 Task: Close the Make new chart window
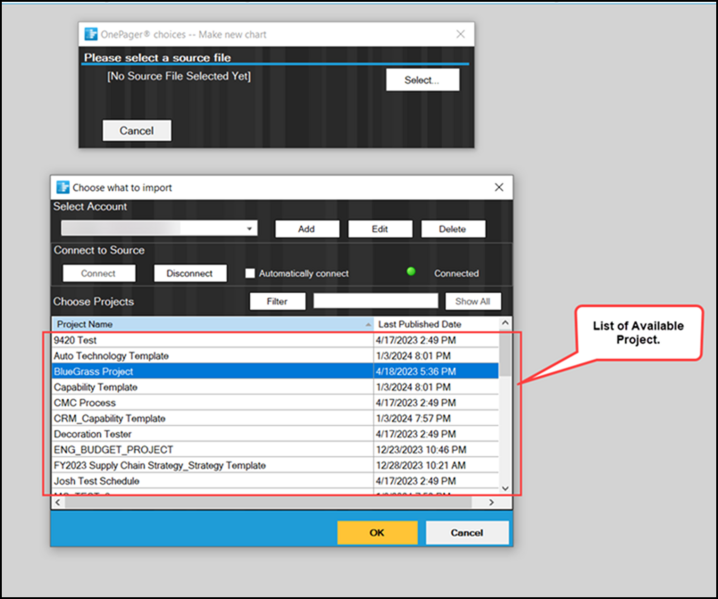pos(461,34)
